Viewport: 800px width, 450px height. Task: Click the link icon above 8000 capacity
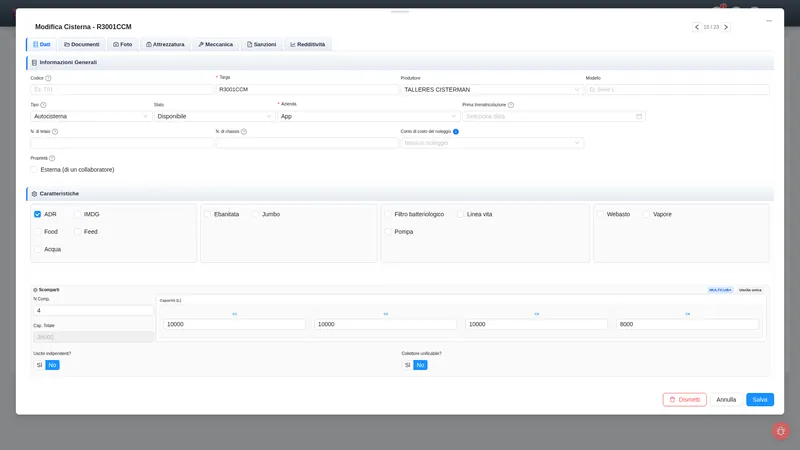tap(688, 314)
